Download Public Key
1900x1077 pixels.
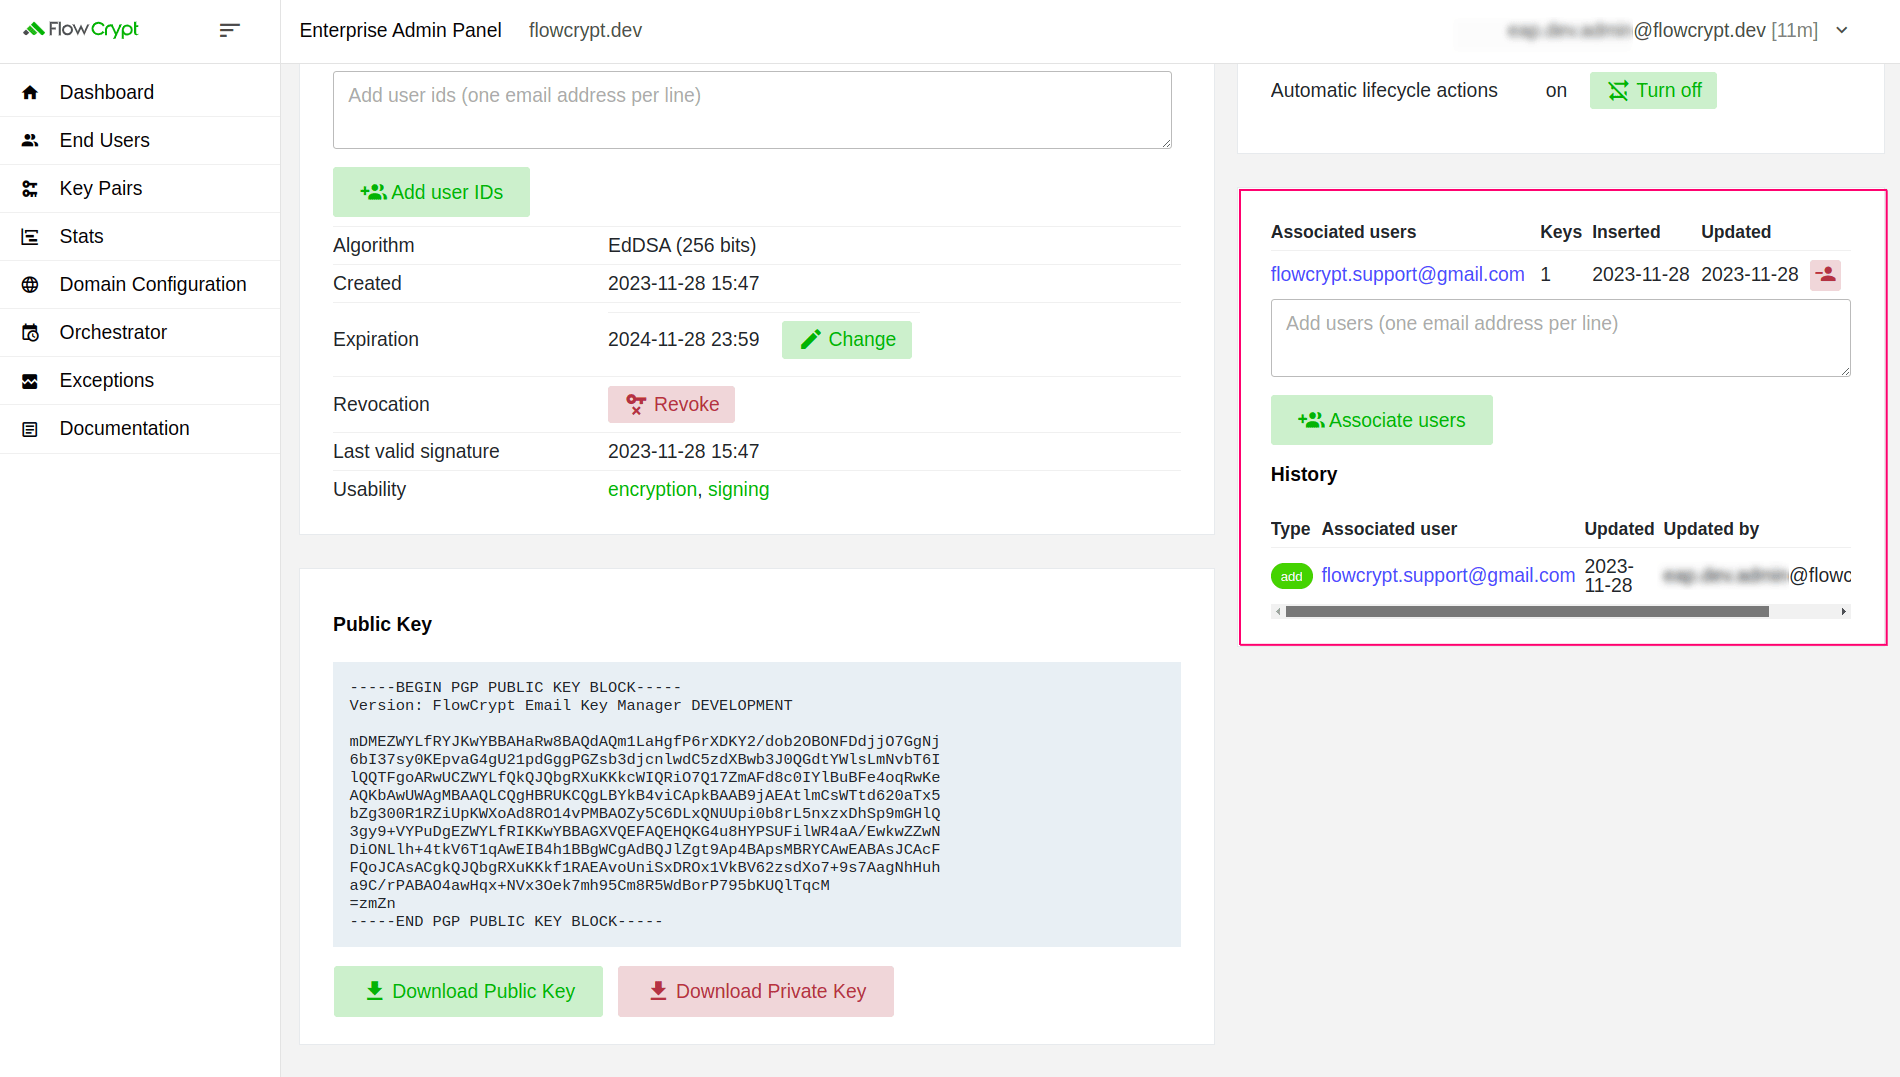pos(468,991)
